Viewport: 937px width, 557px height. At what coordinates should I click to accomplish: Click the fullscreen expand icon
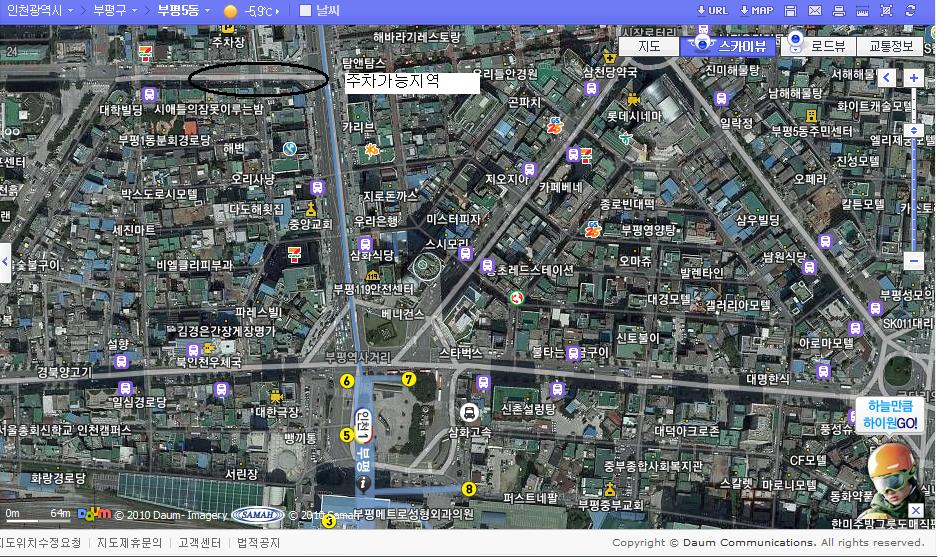point(885,10)
